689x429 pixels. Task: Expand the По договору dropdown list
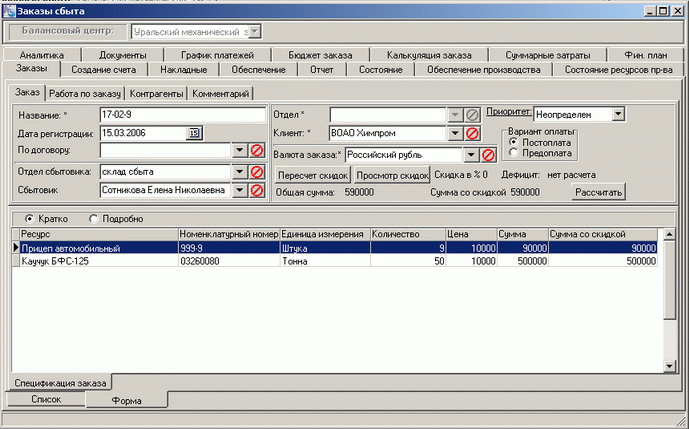click(x=239, y=151)
